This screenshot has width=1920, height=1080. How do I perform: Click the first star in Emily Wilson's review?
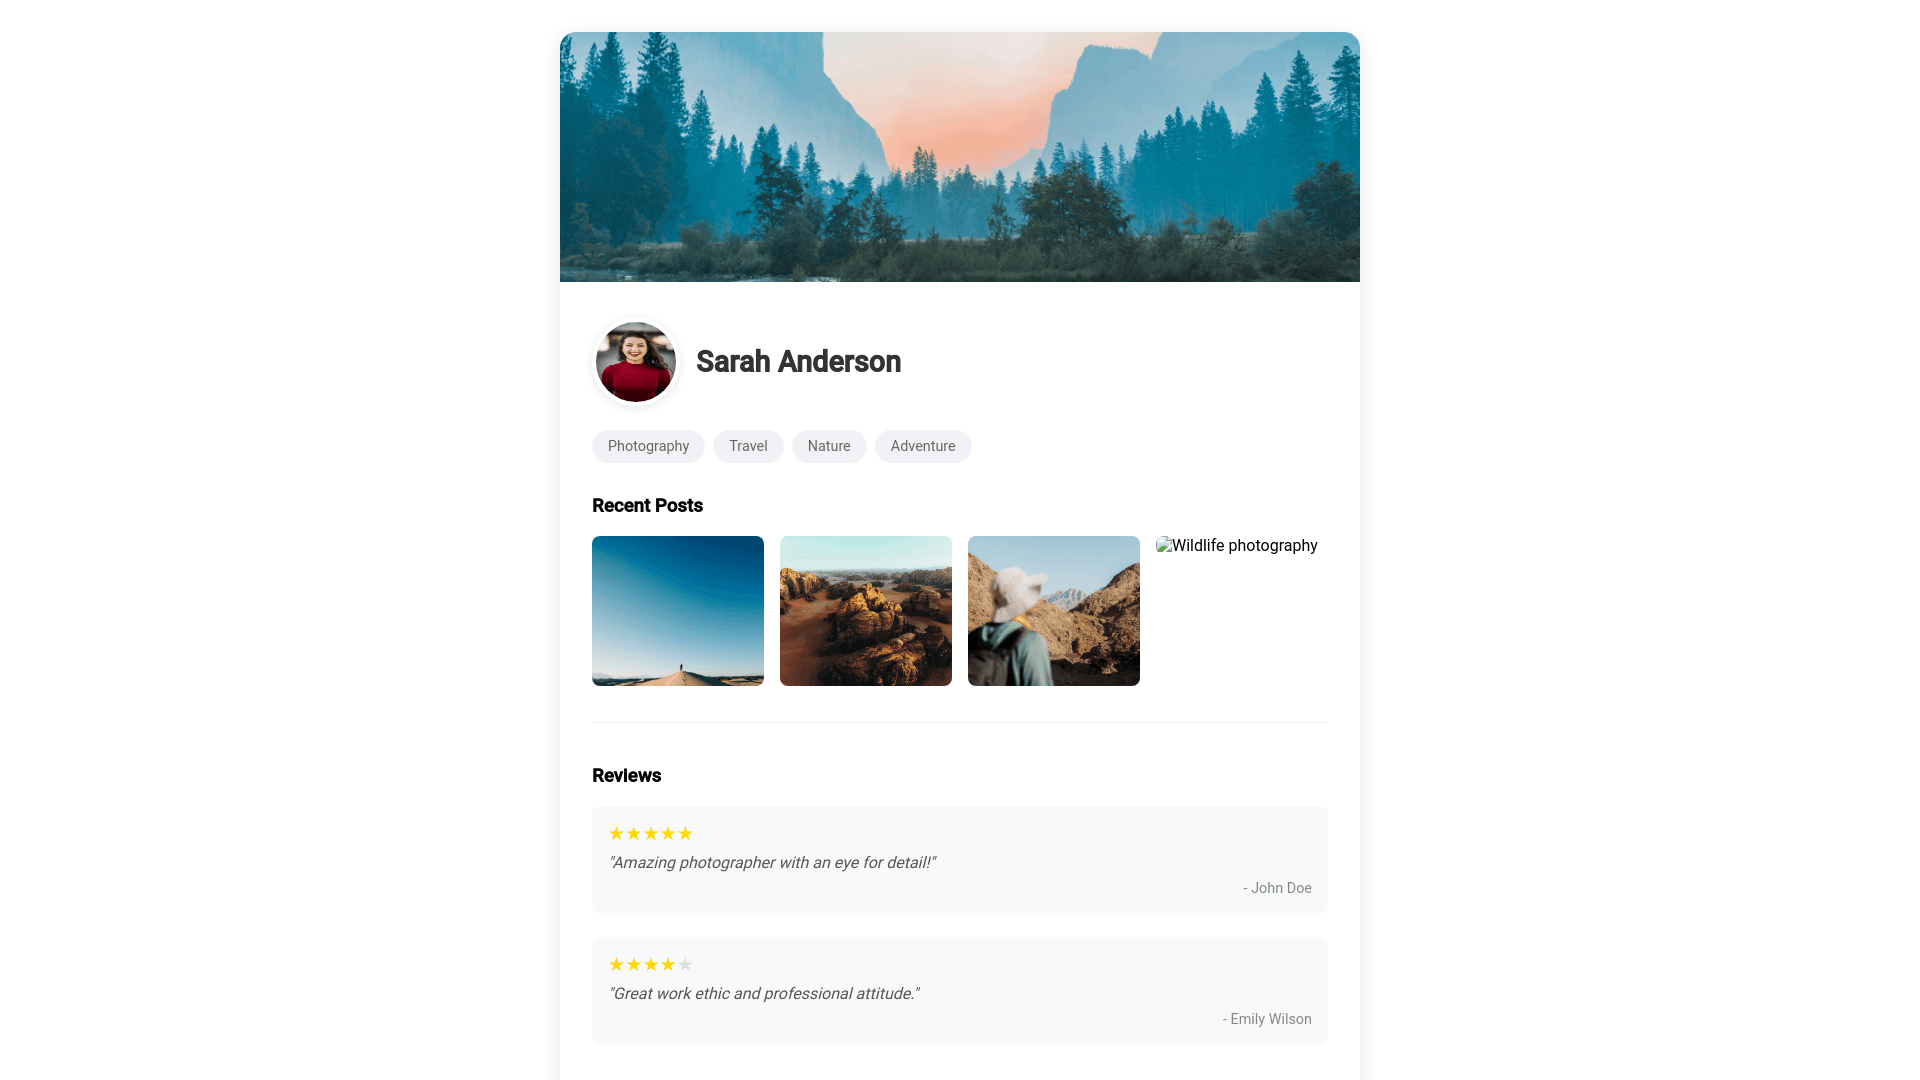pos(616,965)
